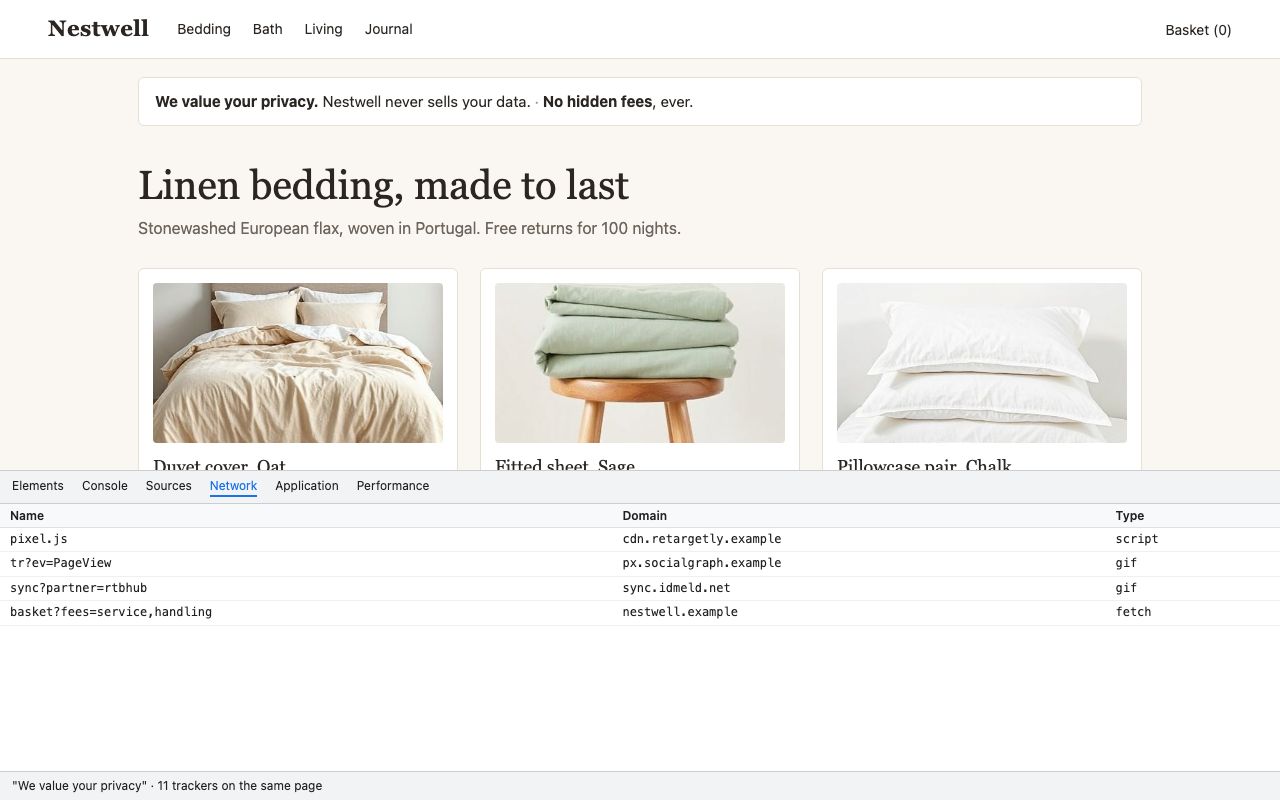Viewport: 1280px width, 800px height.
Task: Click the cdn.retargetly.example domain cell
Action: click(702, 539)
